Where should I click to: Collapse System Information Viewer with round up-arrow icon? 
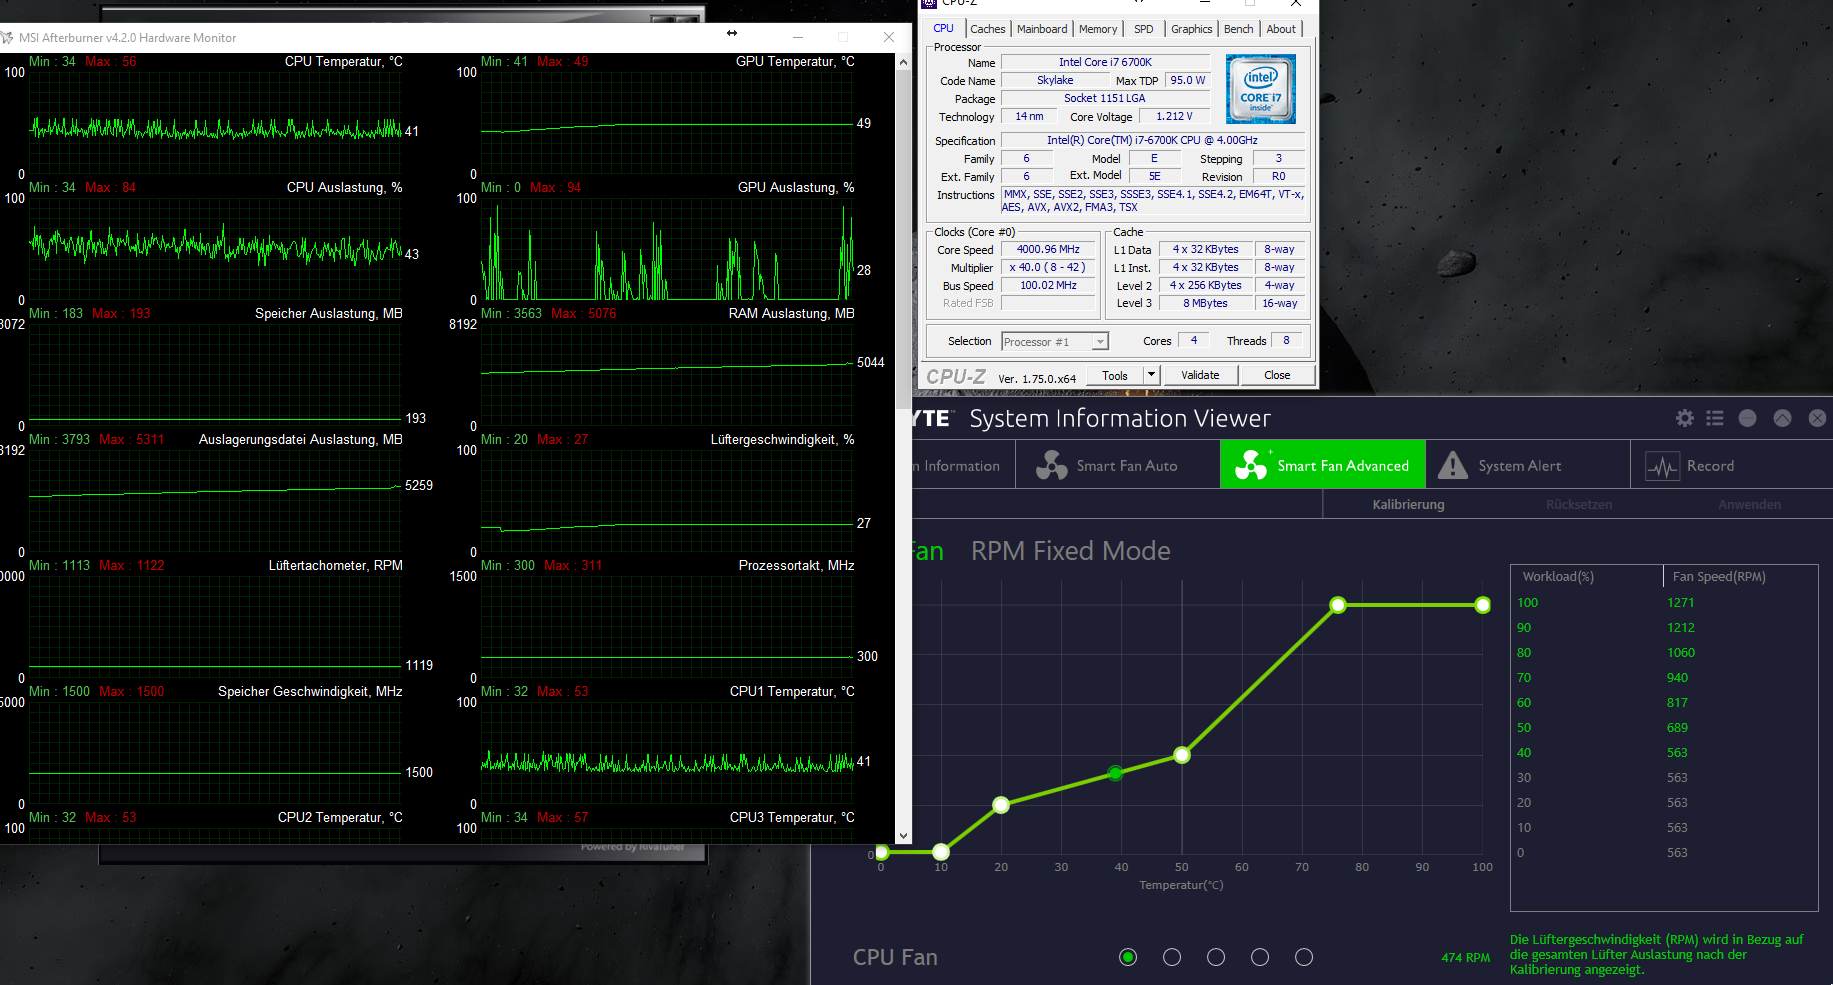point(1782,418)
